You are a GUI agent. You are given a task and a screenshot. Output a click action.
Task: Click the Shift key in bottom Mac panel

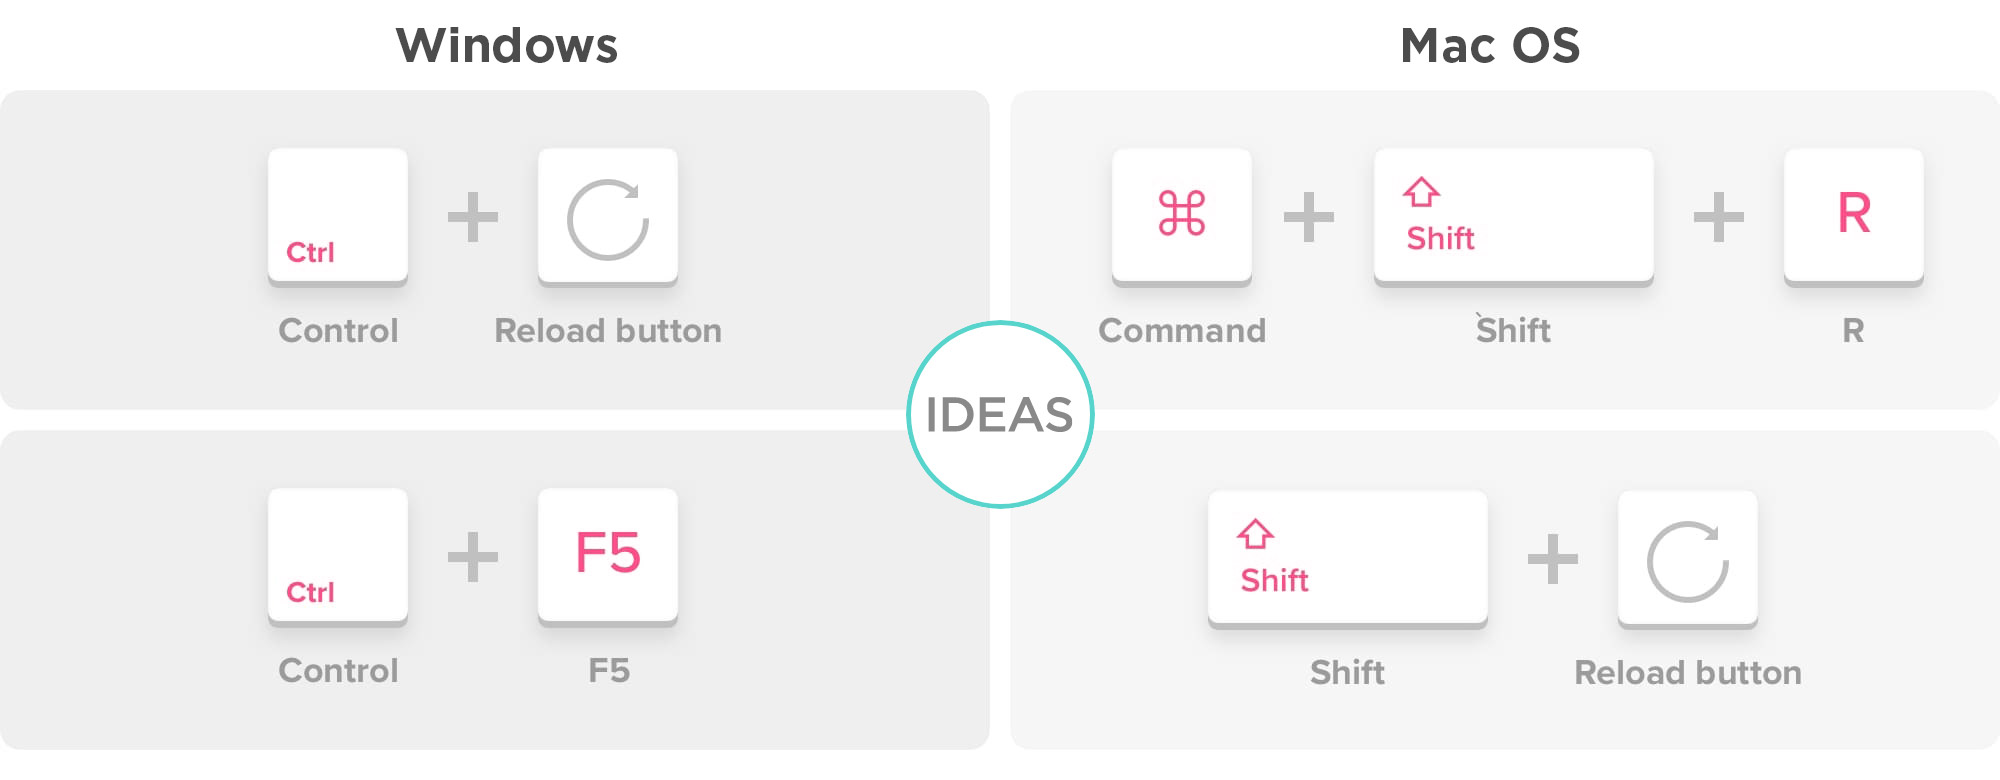1348,559
